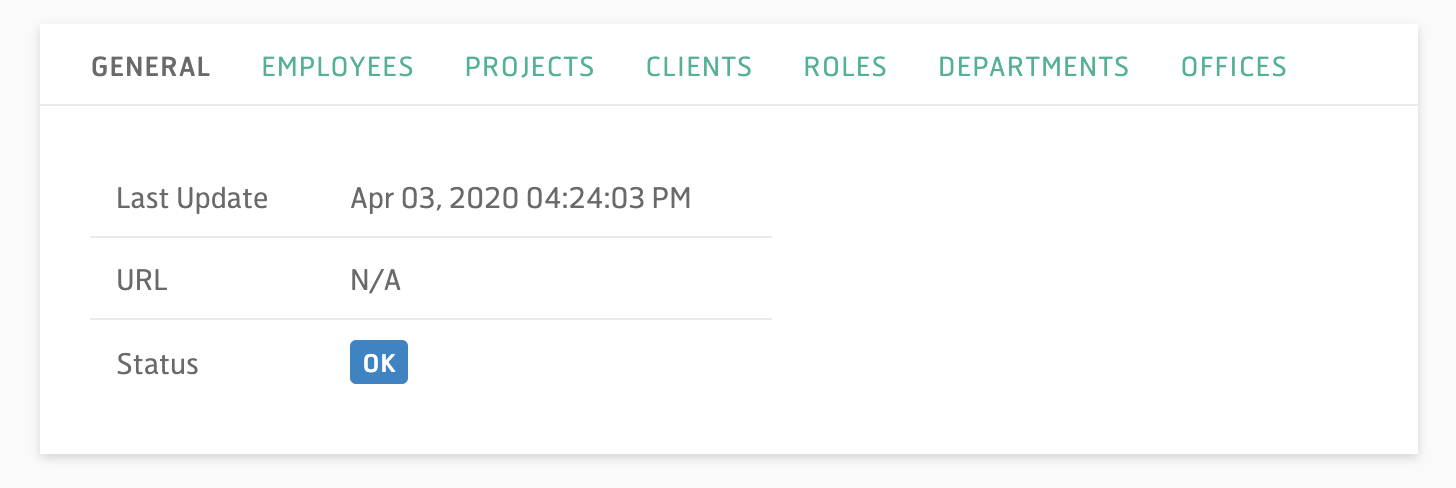Screen dimensions: 1456x488
Task: Select the GENERAL tab
Action: pos(151,67)
